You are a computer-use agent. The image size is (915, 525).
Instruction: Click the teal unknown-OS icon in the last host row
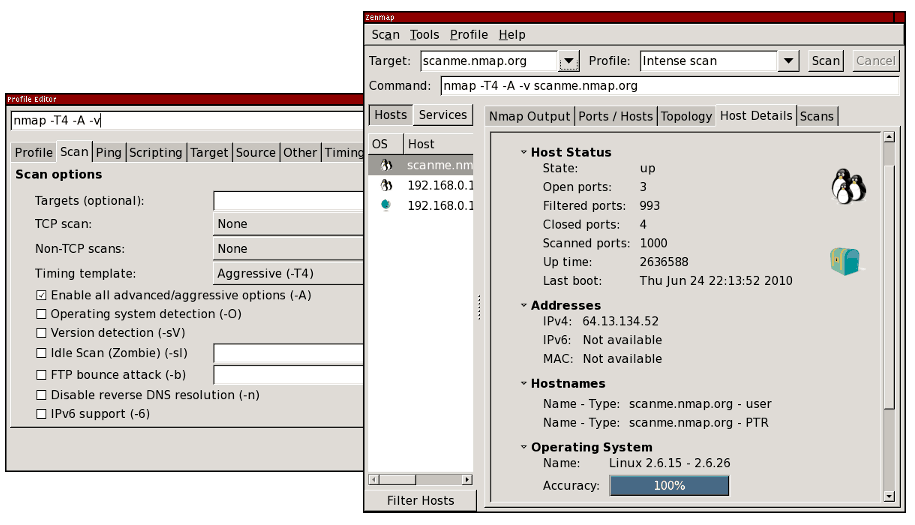click(x=386, y=205)
